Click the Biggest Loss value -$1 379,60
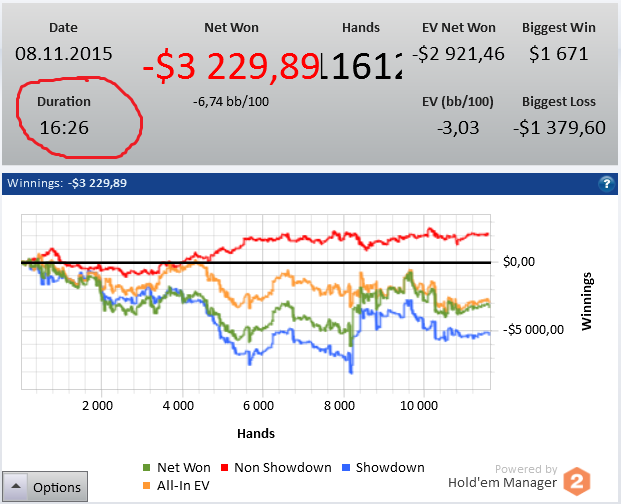The width and height of the screenshot is (621, 504). point(559,127)
